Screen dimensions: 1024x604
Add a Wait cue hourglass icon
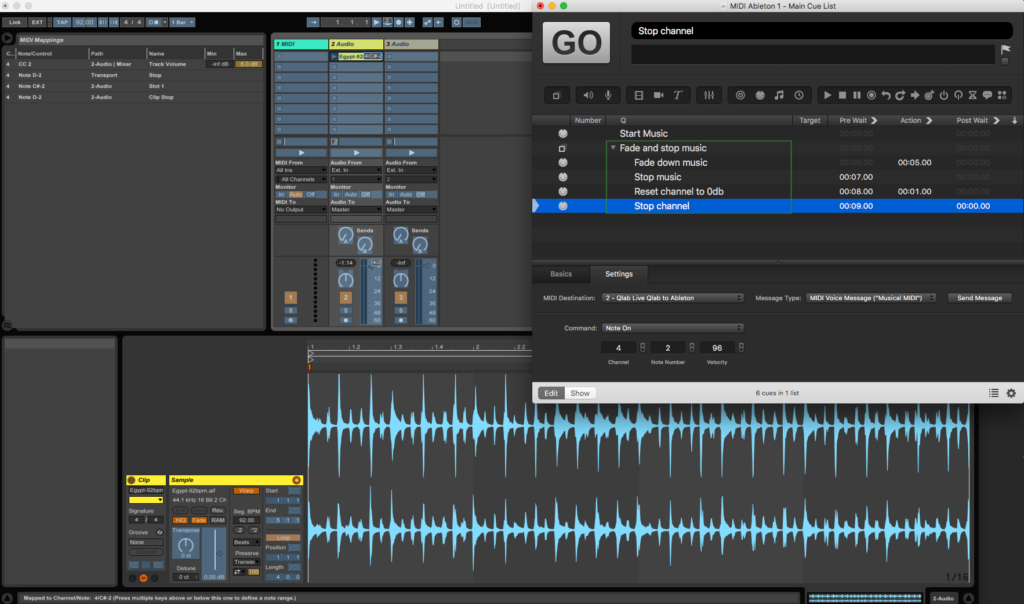pos(972,95)
